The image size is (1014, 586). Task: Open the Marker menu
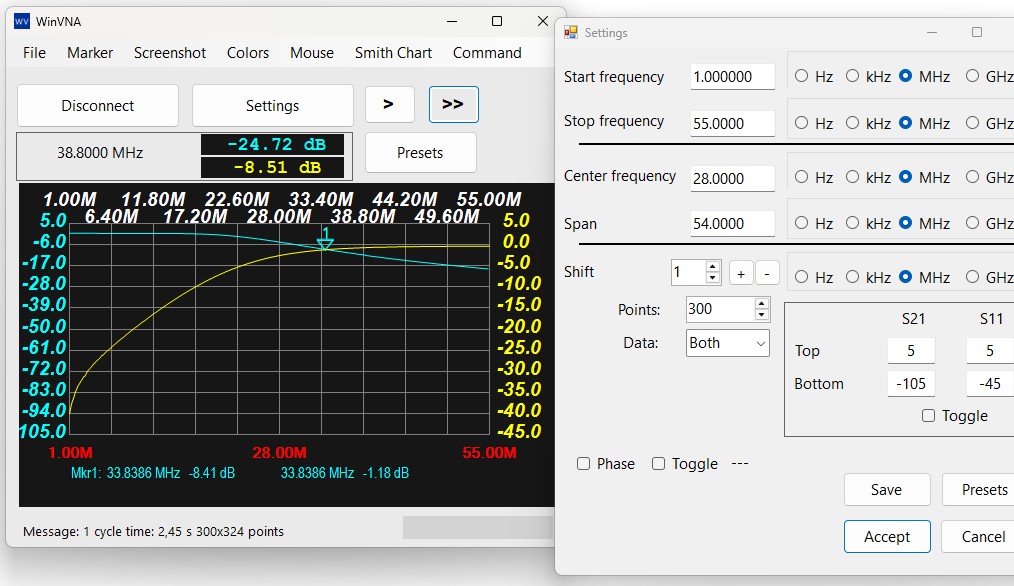point(89,52)
